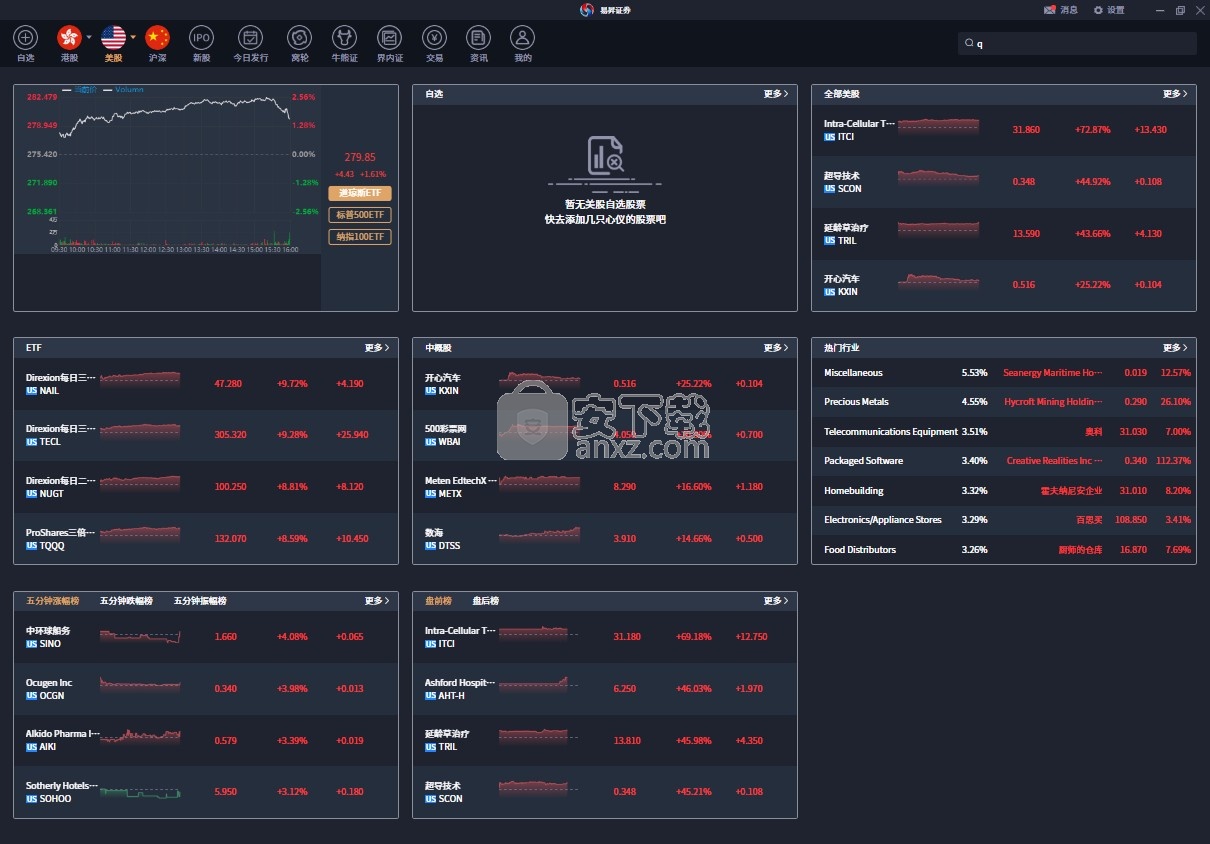The image size is (1210, 844).
Task: Select the Miscellaneous industry row
Action: point(1003,373)
